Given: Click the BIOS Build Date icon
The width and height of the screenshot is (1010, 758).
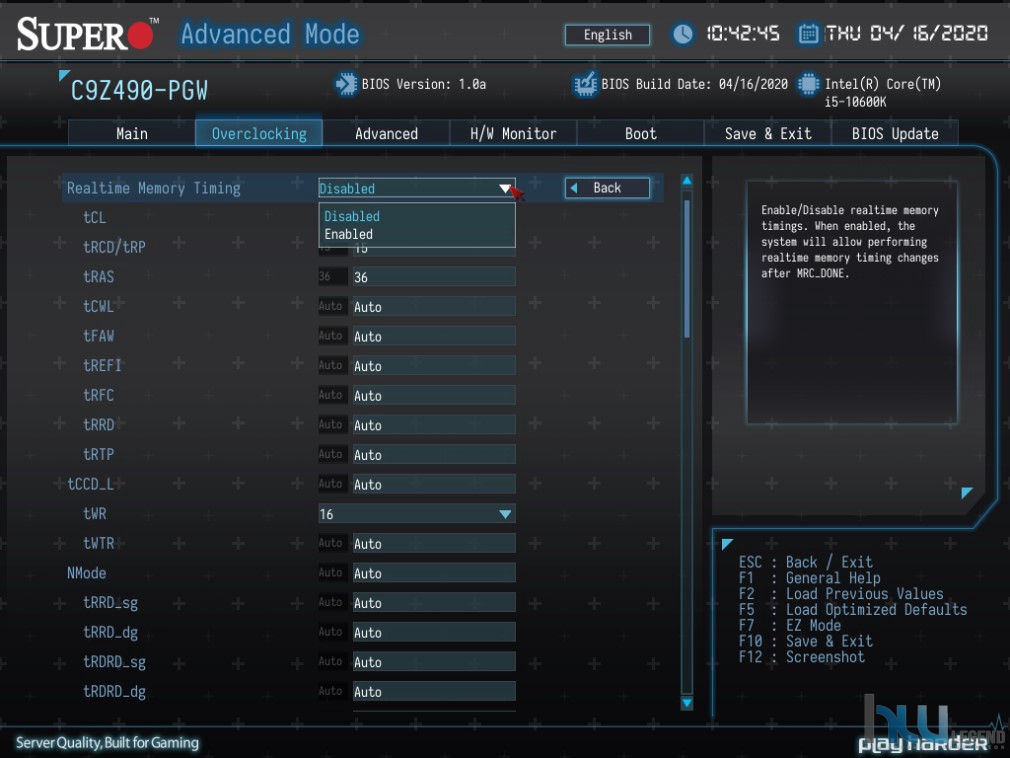Looking at the screenshot, I should (585, 84).
